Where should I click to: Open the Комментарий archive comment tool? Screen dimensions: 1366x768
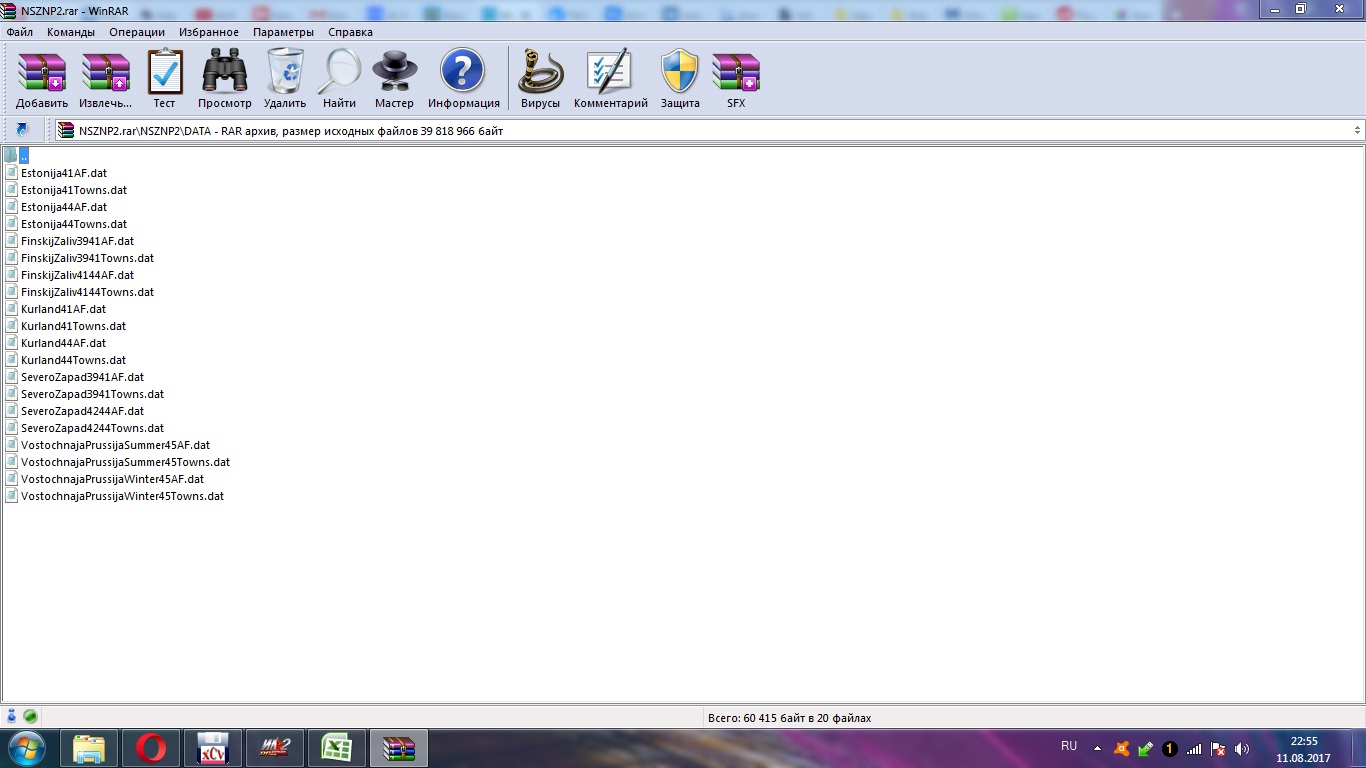point(610,79)
